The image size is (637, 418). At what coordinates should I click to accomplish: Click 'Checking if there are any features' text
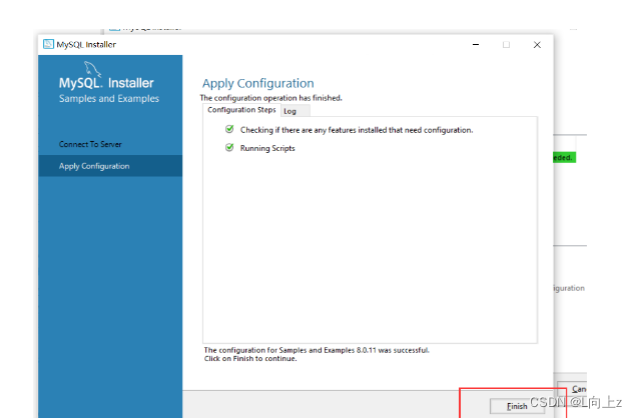coord(356,130)
